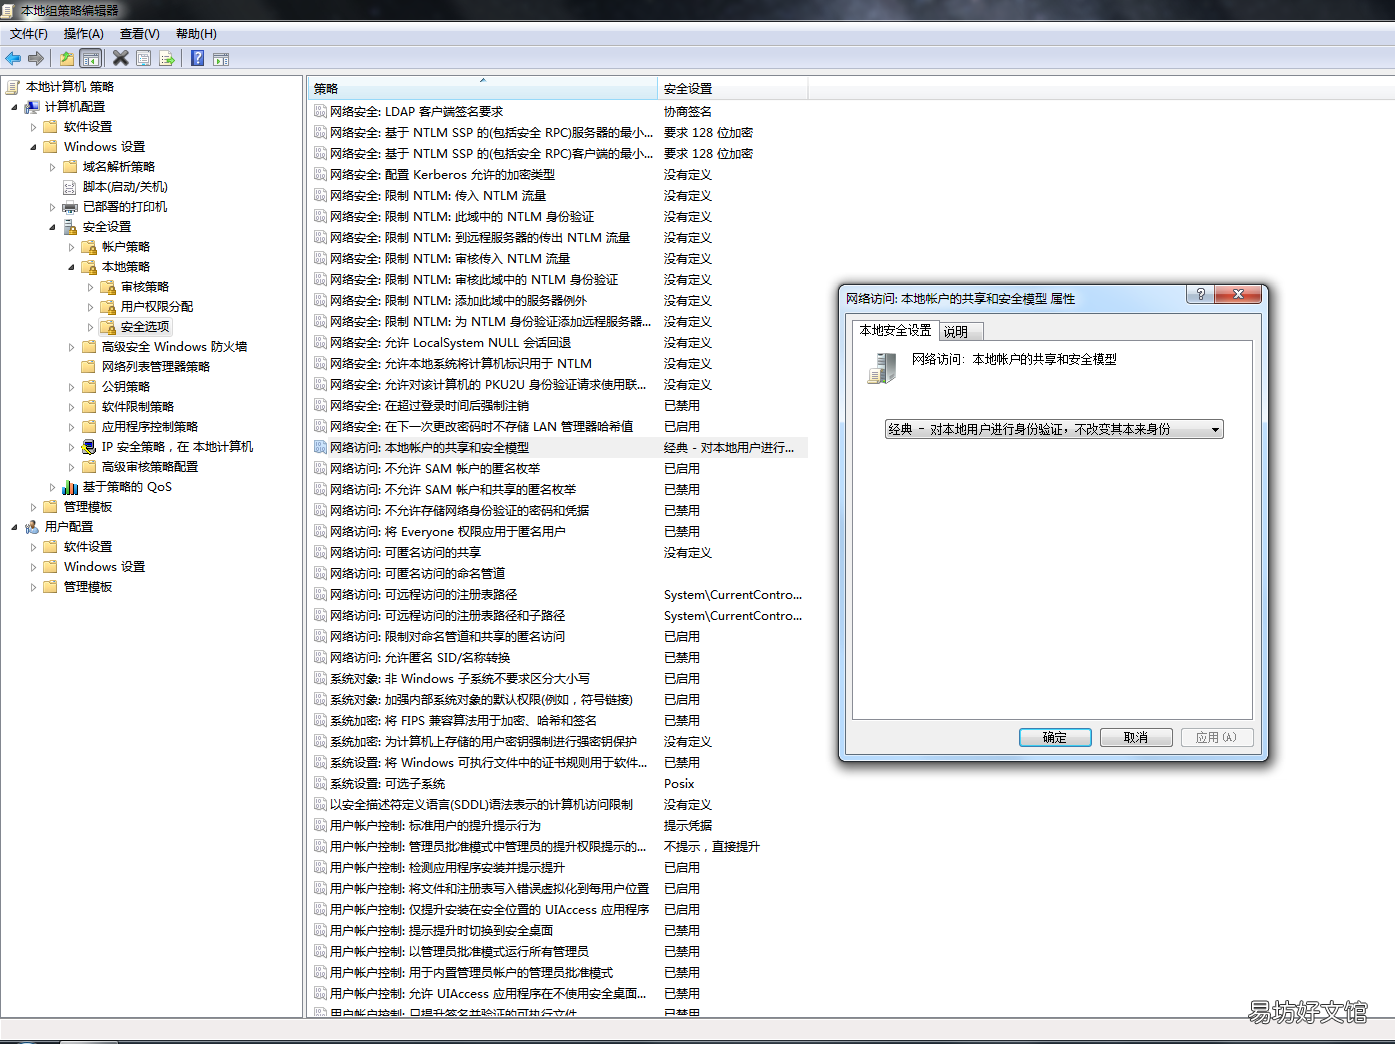Click the Delete (X) toolbar icon
The width and height of the screenshot is (1395, 1044).
coord(121,59)
